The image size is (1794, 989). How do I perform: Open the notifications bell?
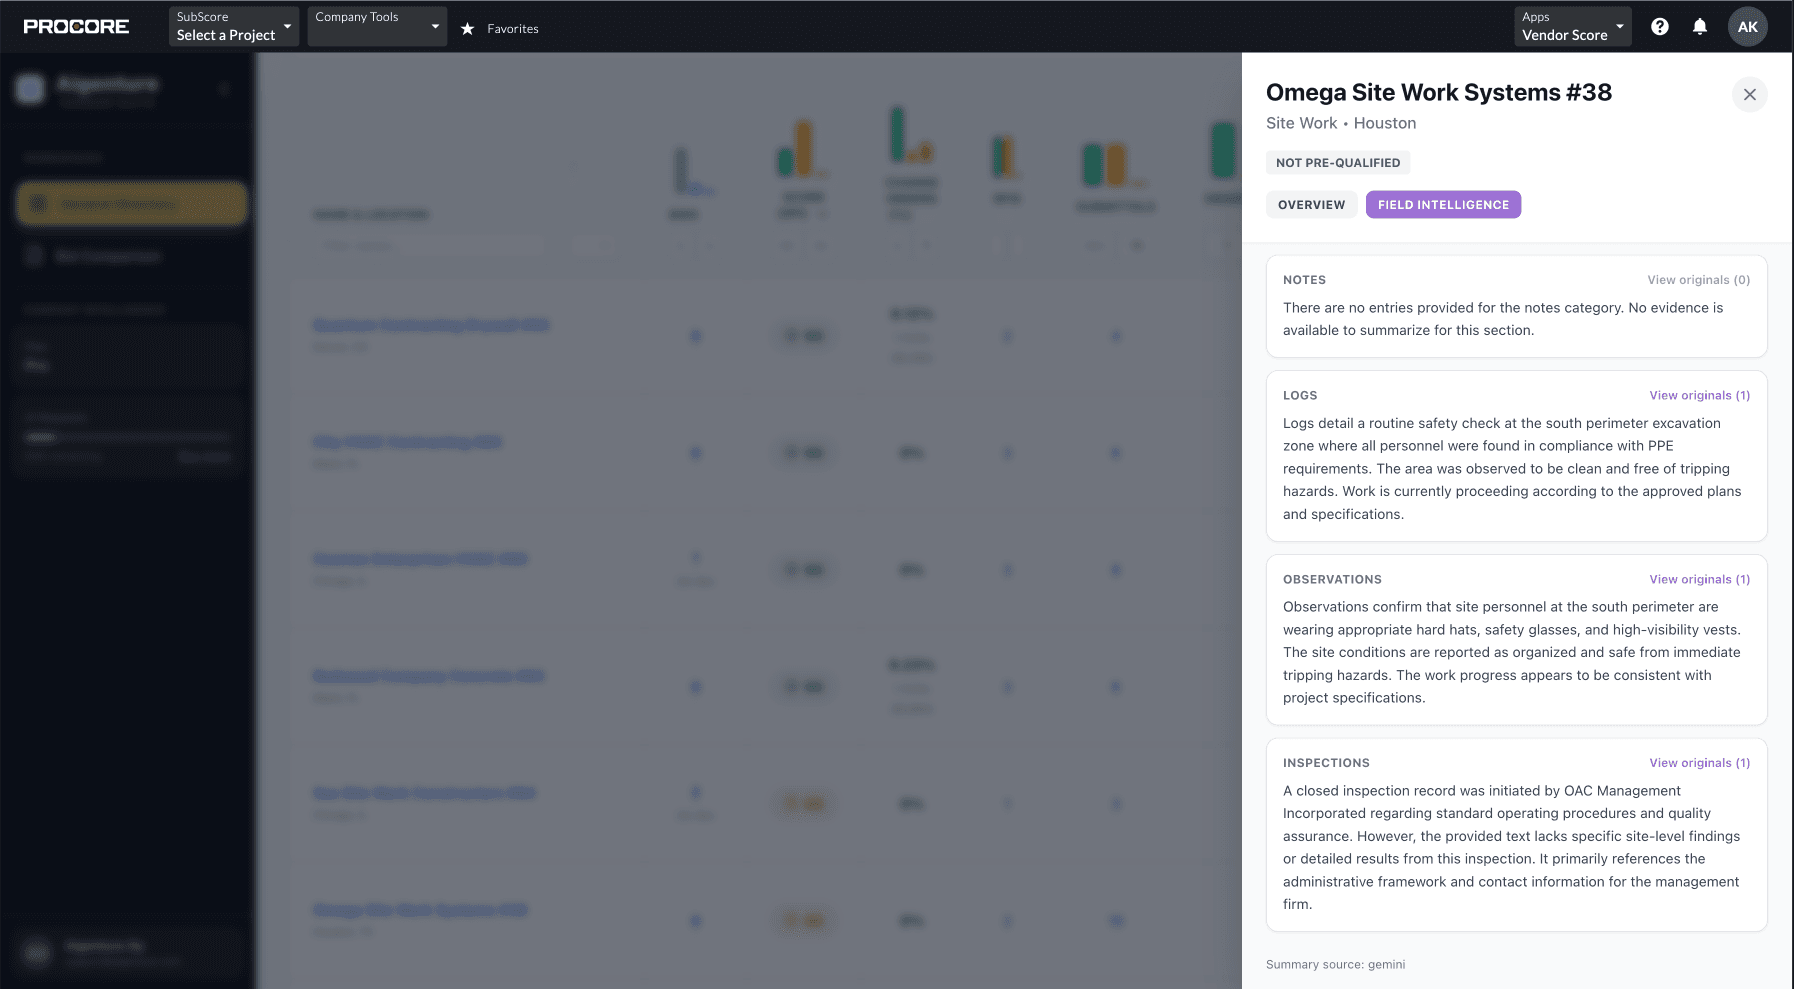point(1700,27)
